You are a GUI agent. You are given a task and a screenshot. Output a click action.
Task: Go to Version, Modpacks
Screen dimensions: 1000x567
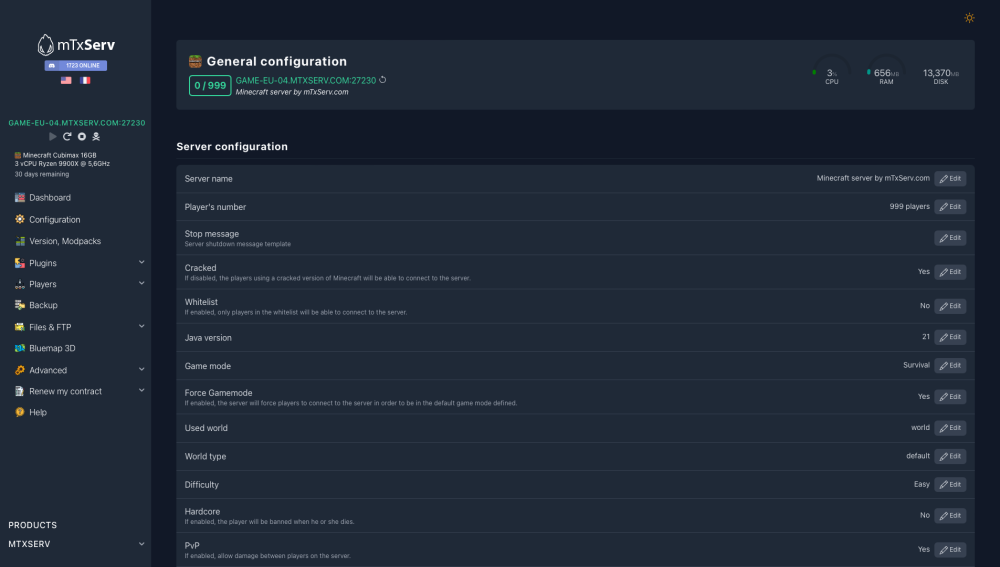tap(64, 241)
